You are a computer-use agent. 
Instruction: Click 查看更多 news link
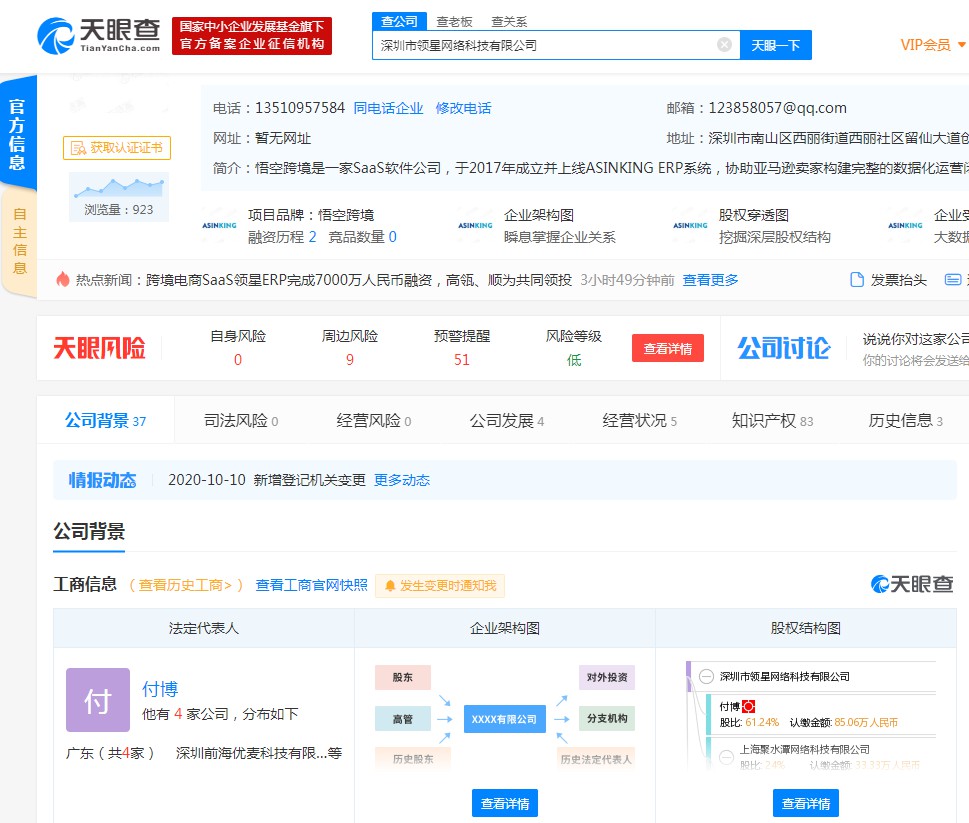click(711, 280)
